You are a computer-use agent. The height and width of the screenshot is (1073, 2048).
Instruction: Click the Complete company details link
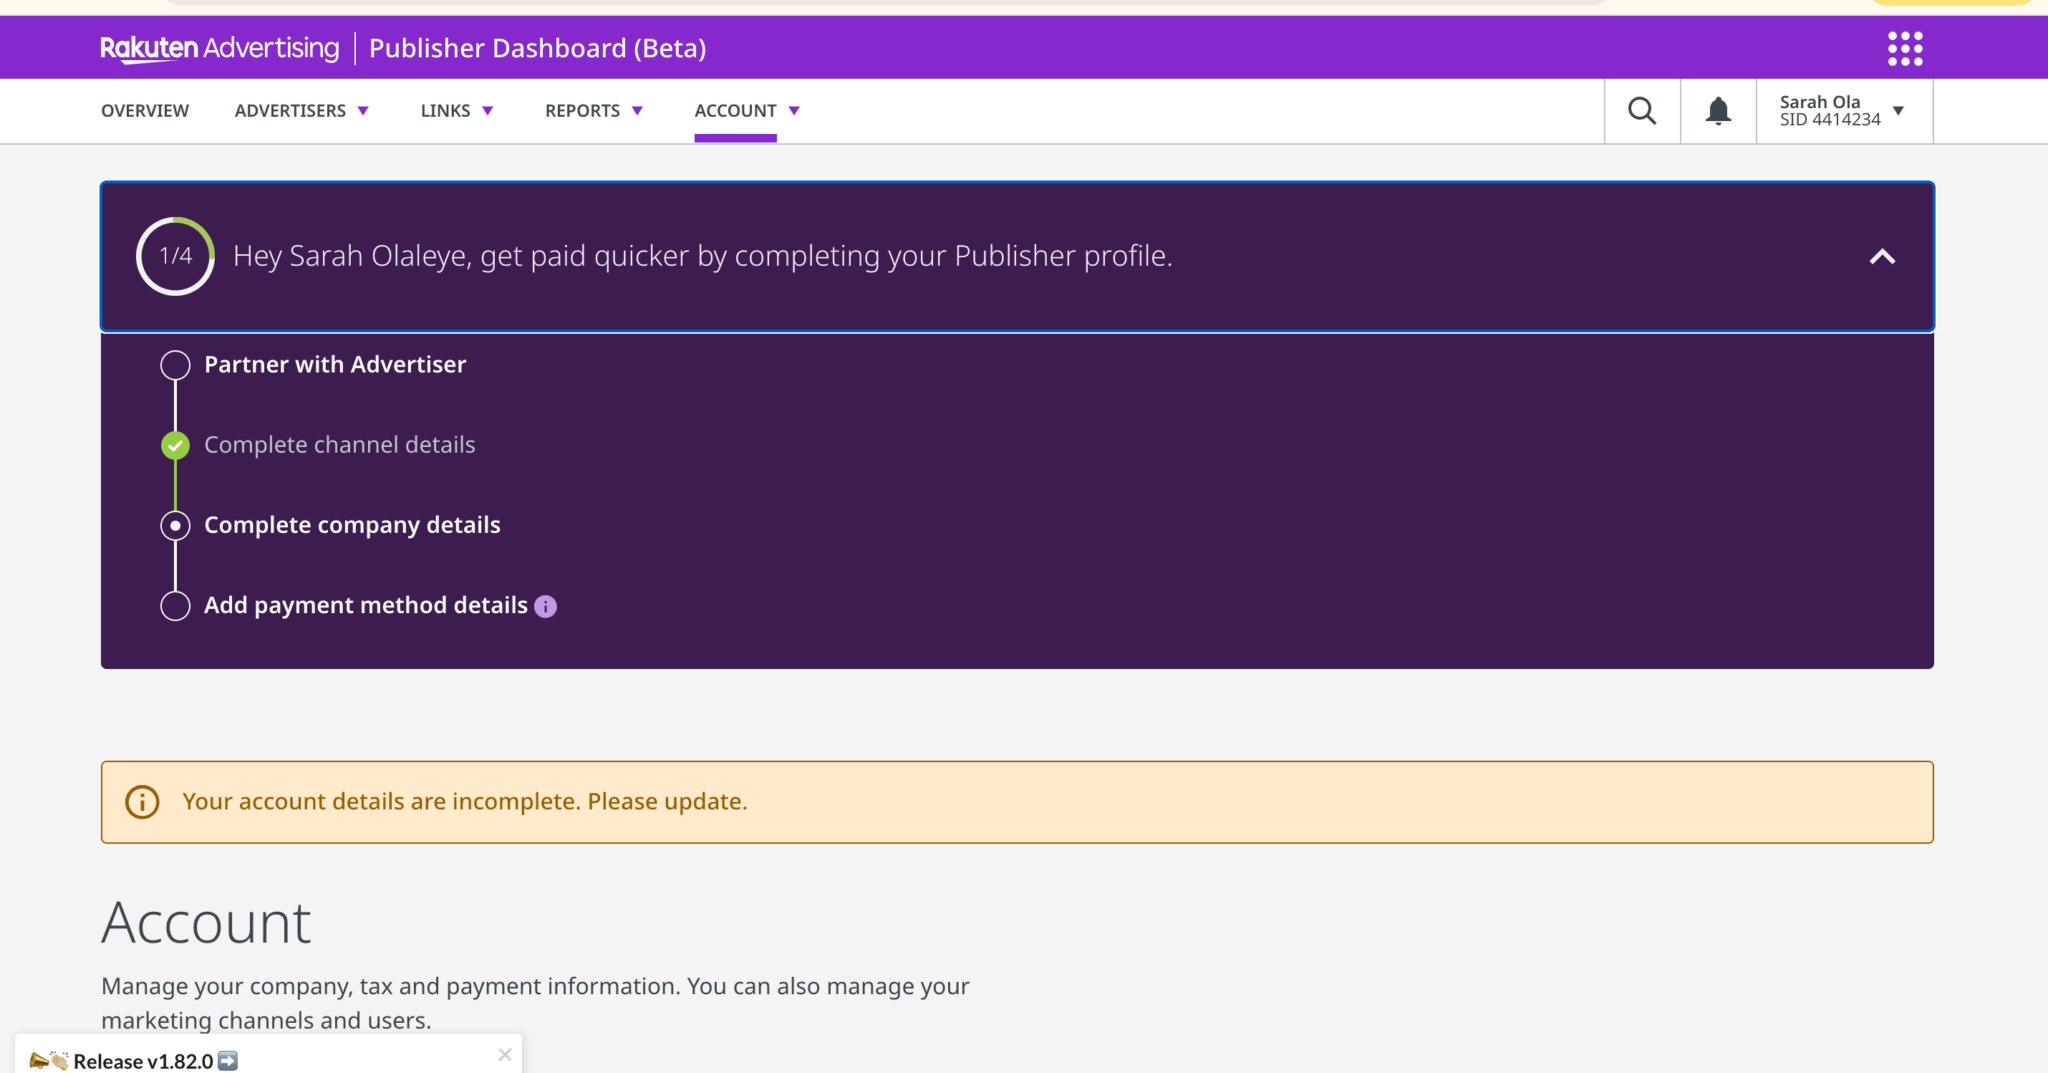pos(352,525)
